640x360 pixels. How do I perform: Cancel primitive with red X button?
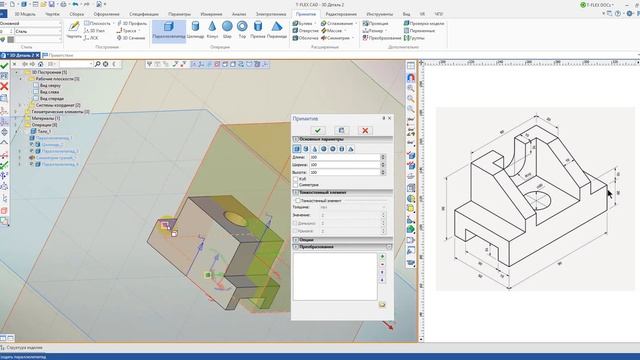pos(365,130)
